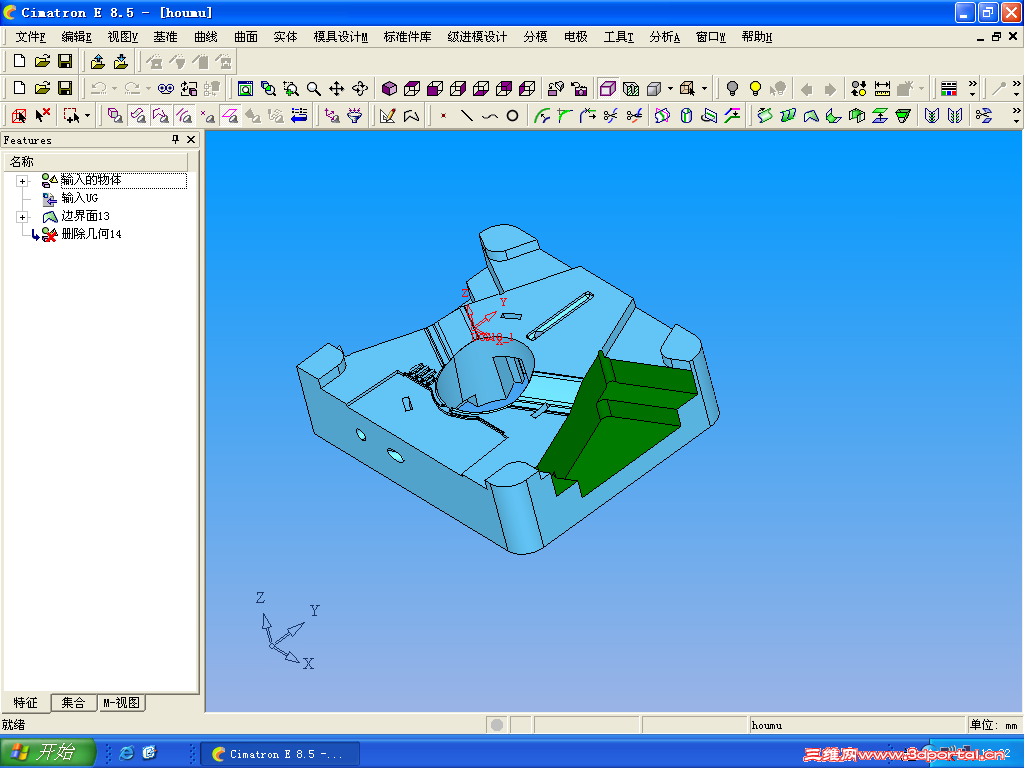Screen dimensions: 1024x768
Task: Select the magnifier Zoom tool
Action: (x=313, y=88)
